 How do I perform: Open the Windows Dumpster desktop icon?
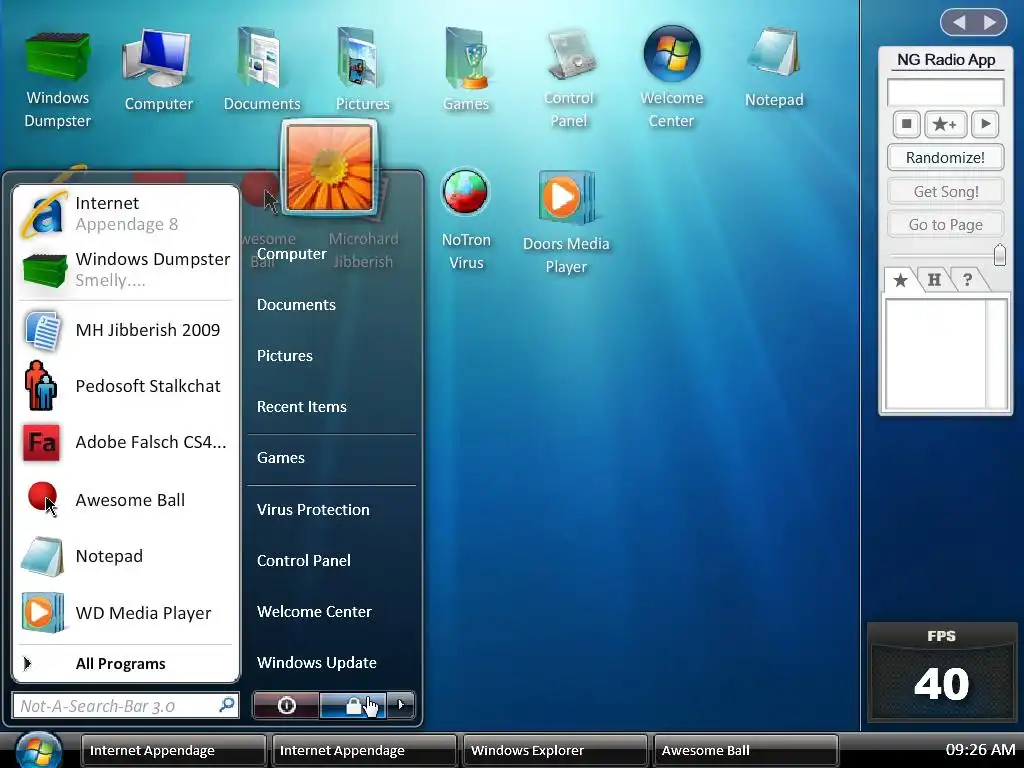point(57,78)
